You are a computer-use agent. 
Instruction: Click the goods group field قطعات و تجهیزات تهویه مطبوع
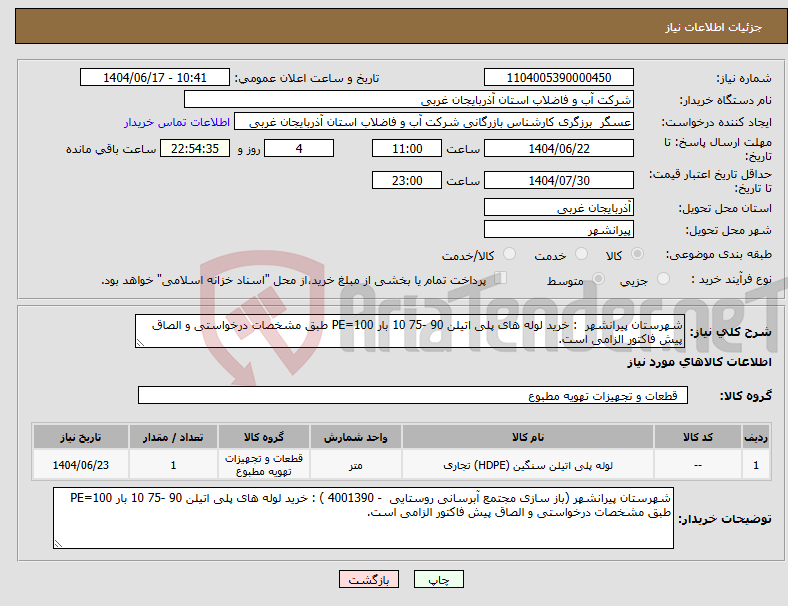tap(413, 395)
